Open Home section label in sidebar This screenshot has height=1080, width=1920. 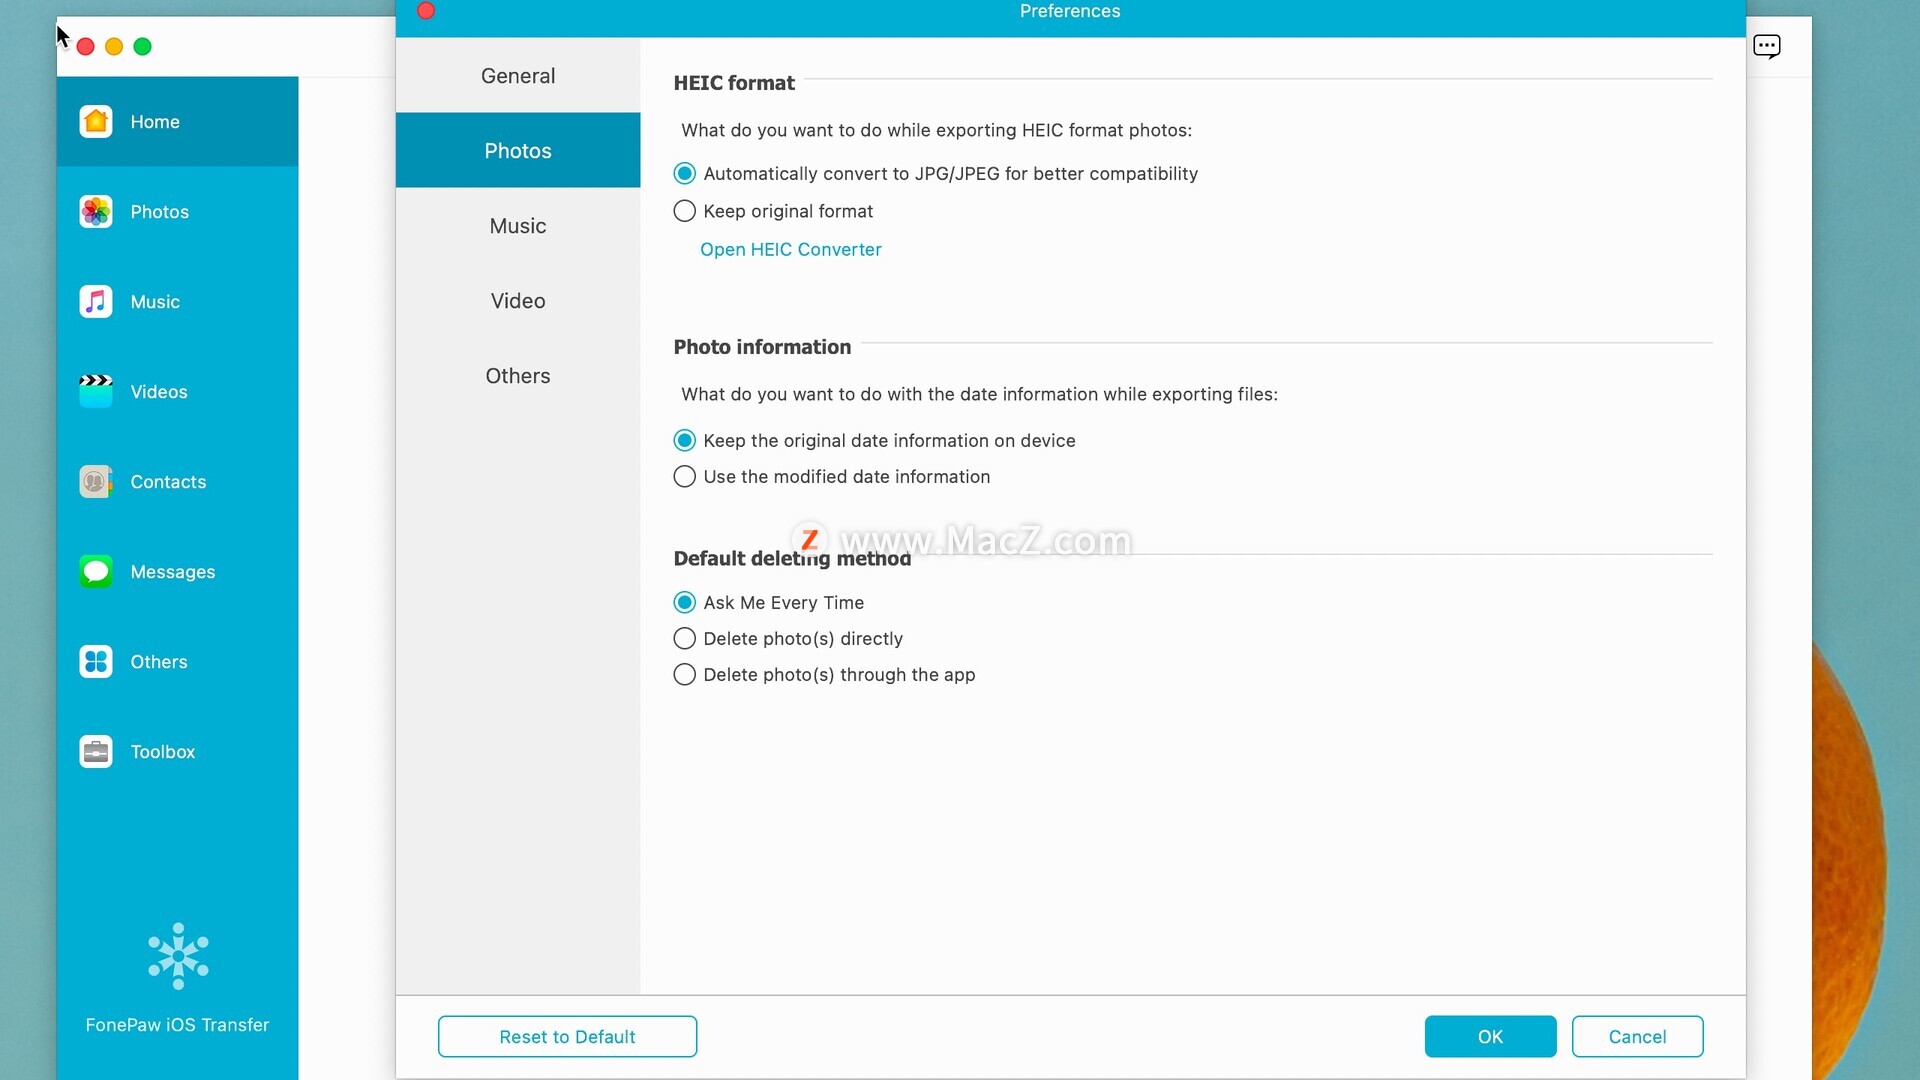click(155, 122)
